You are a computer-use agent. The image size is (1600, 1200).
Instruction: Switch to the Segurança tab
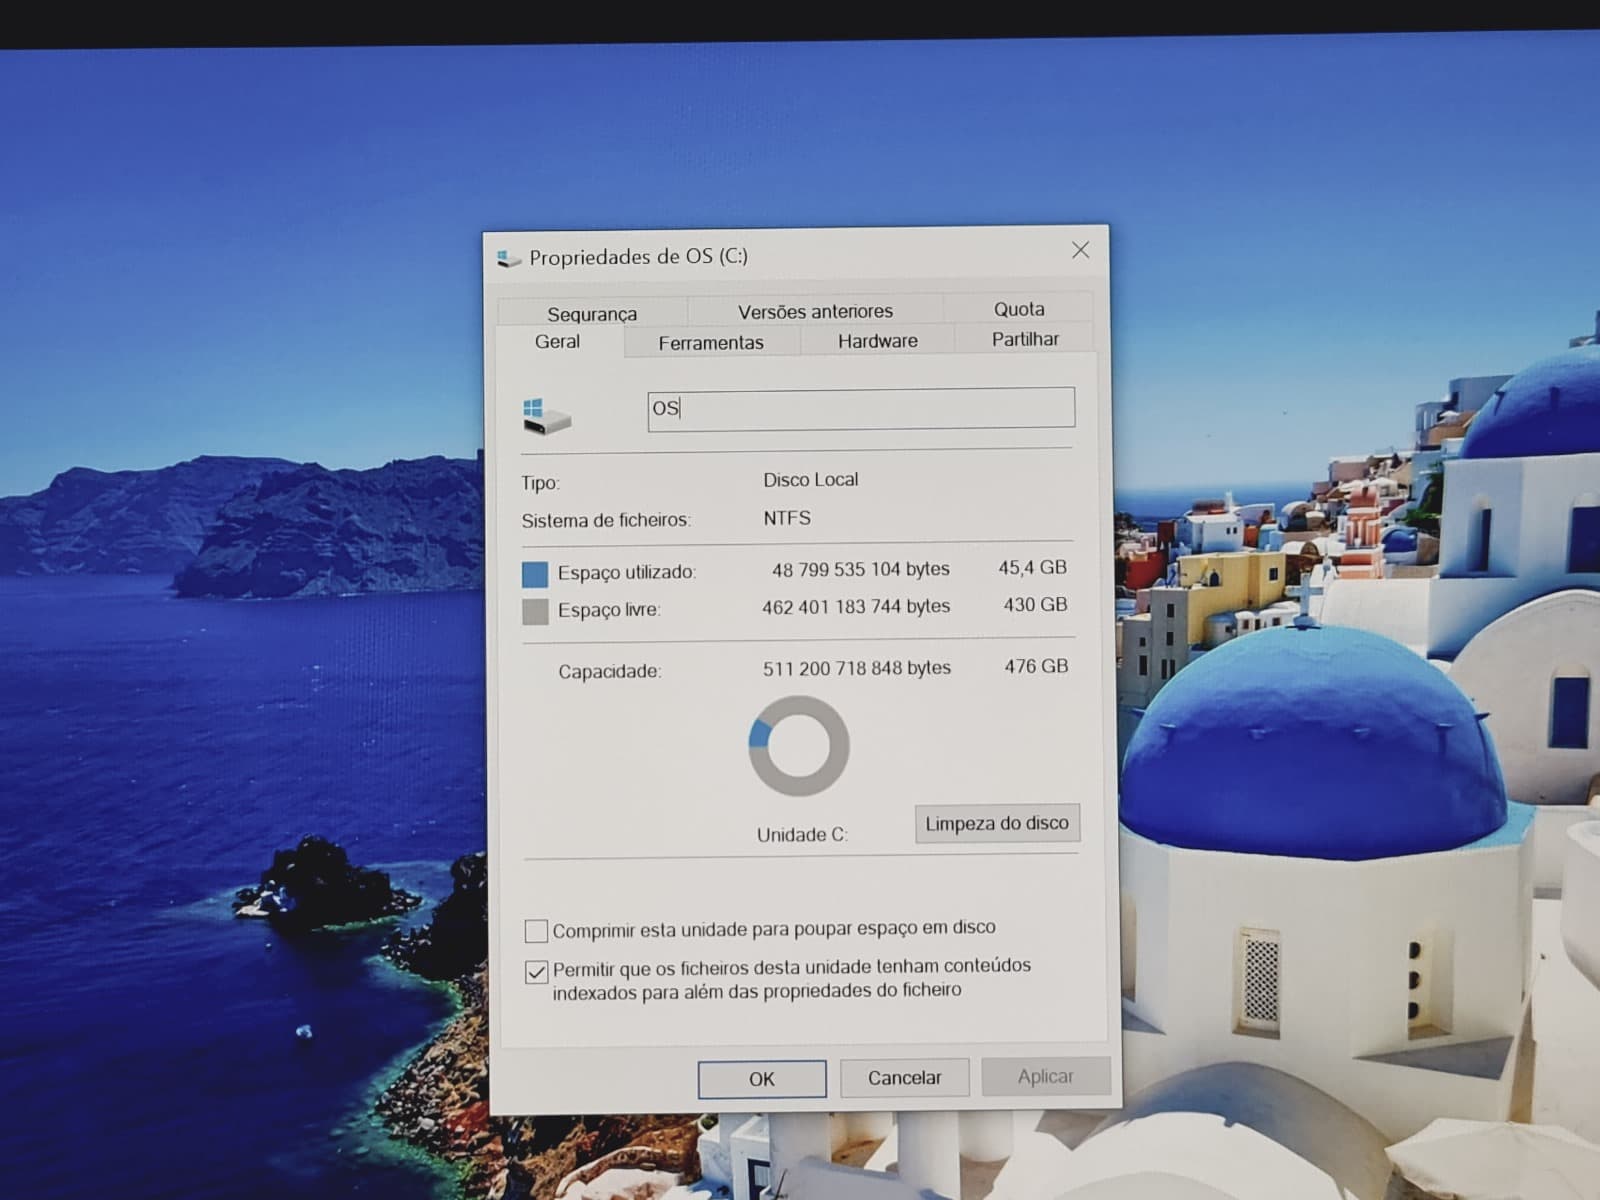(x=592, y=313)
